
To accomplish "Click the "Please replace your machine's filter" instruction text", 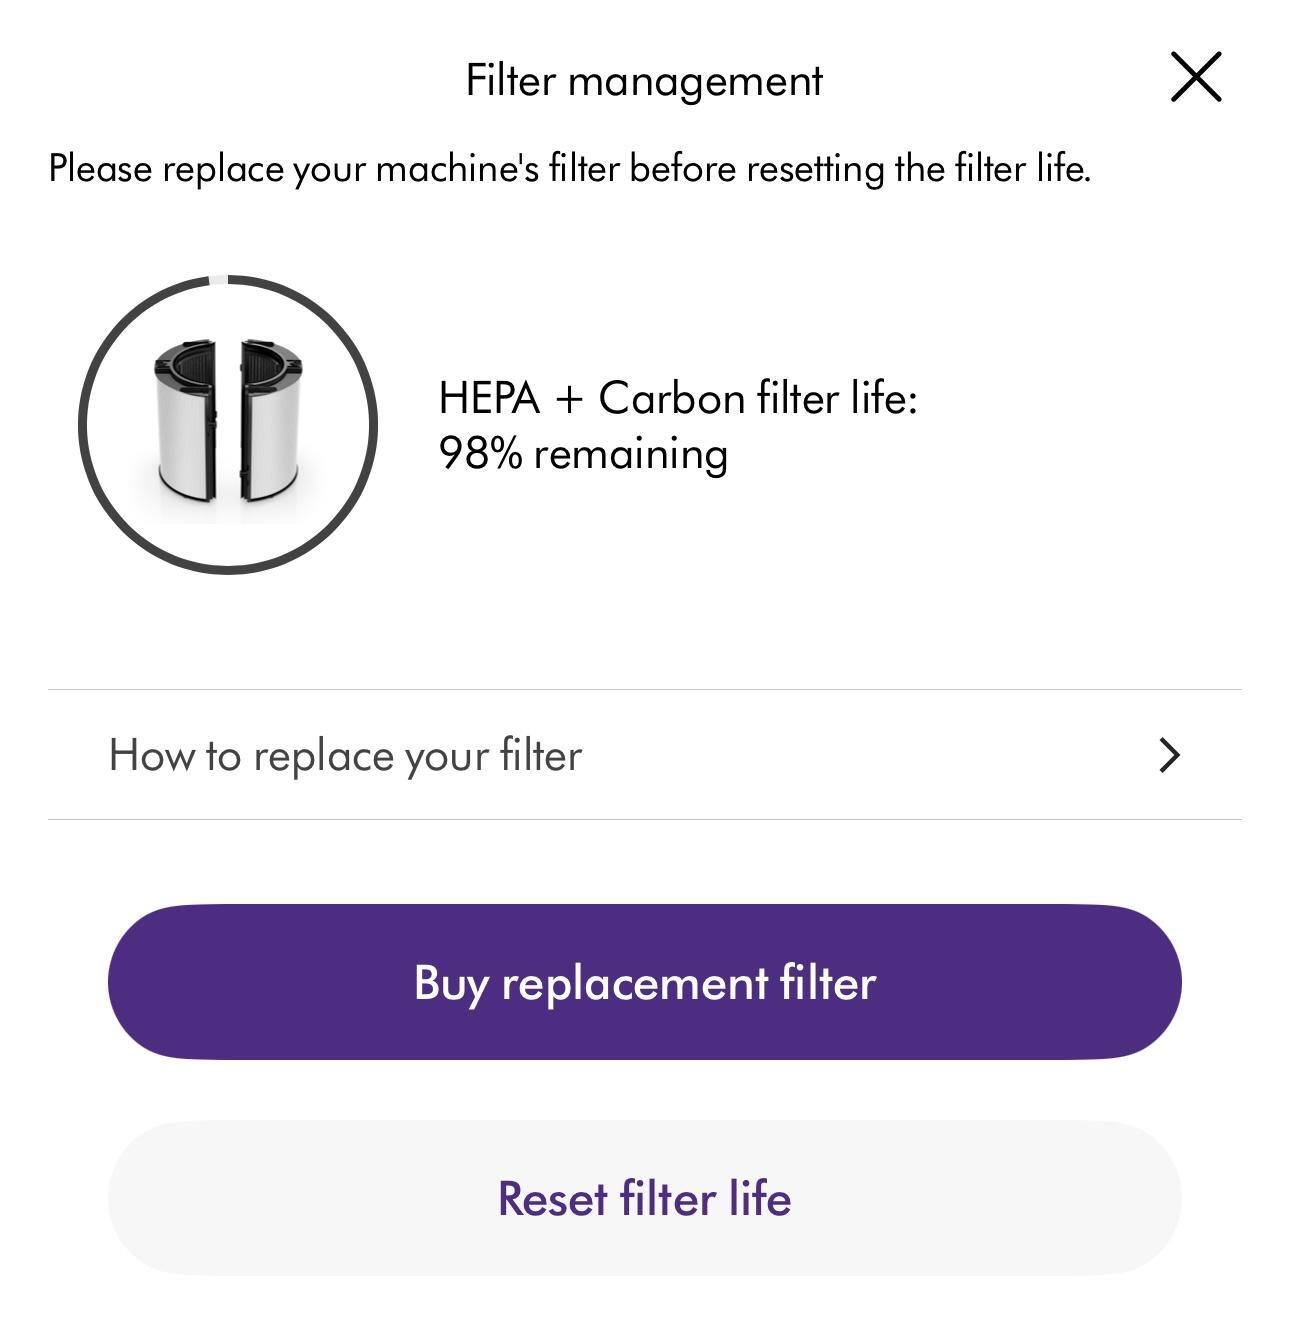I will pos(569,168).
